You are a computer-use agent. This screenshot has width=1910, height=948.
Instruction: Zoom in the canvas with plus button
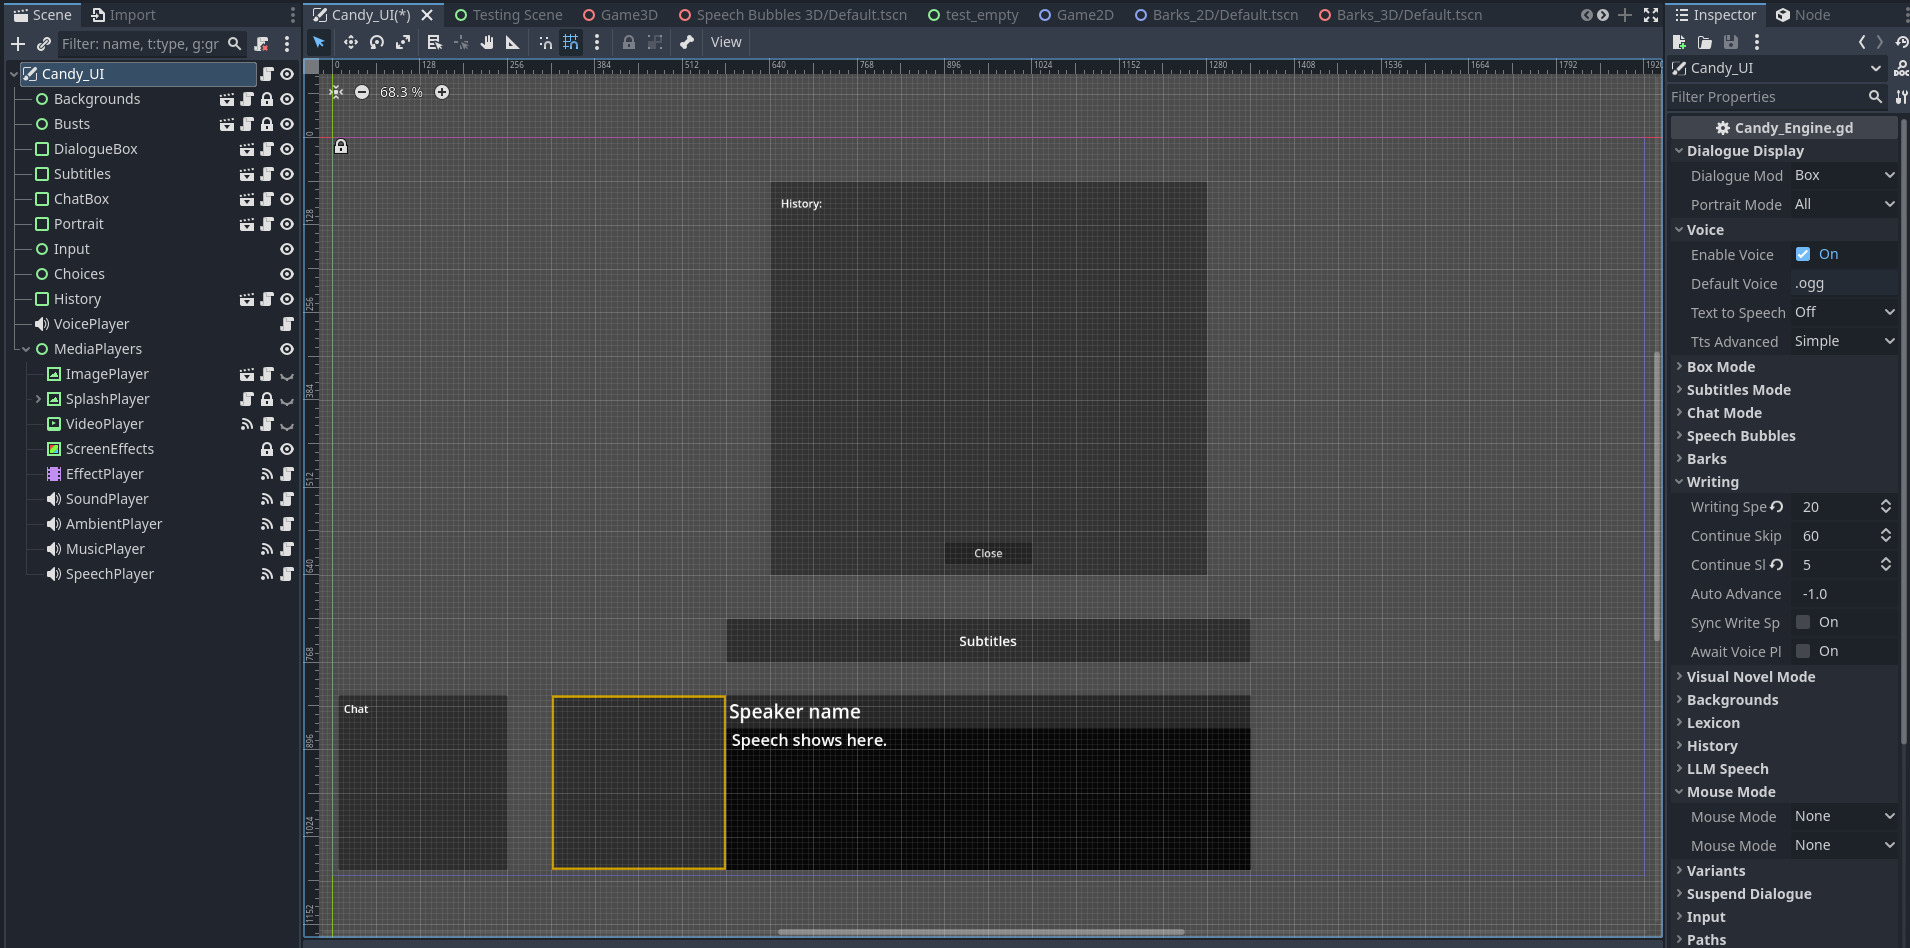pos(442,92)
